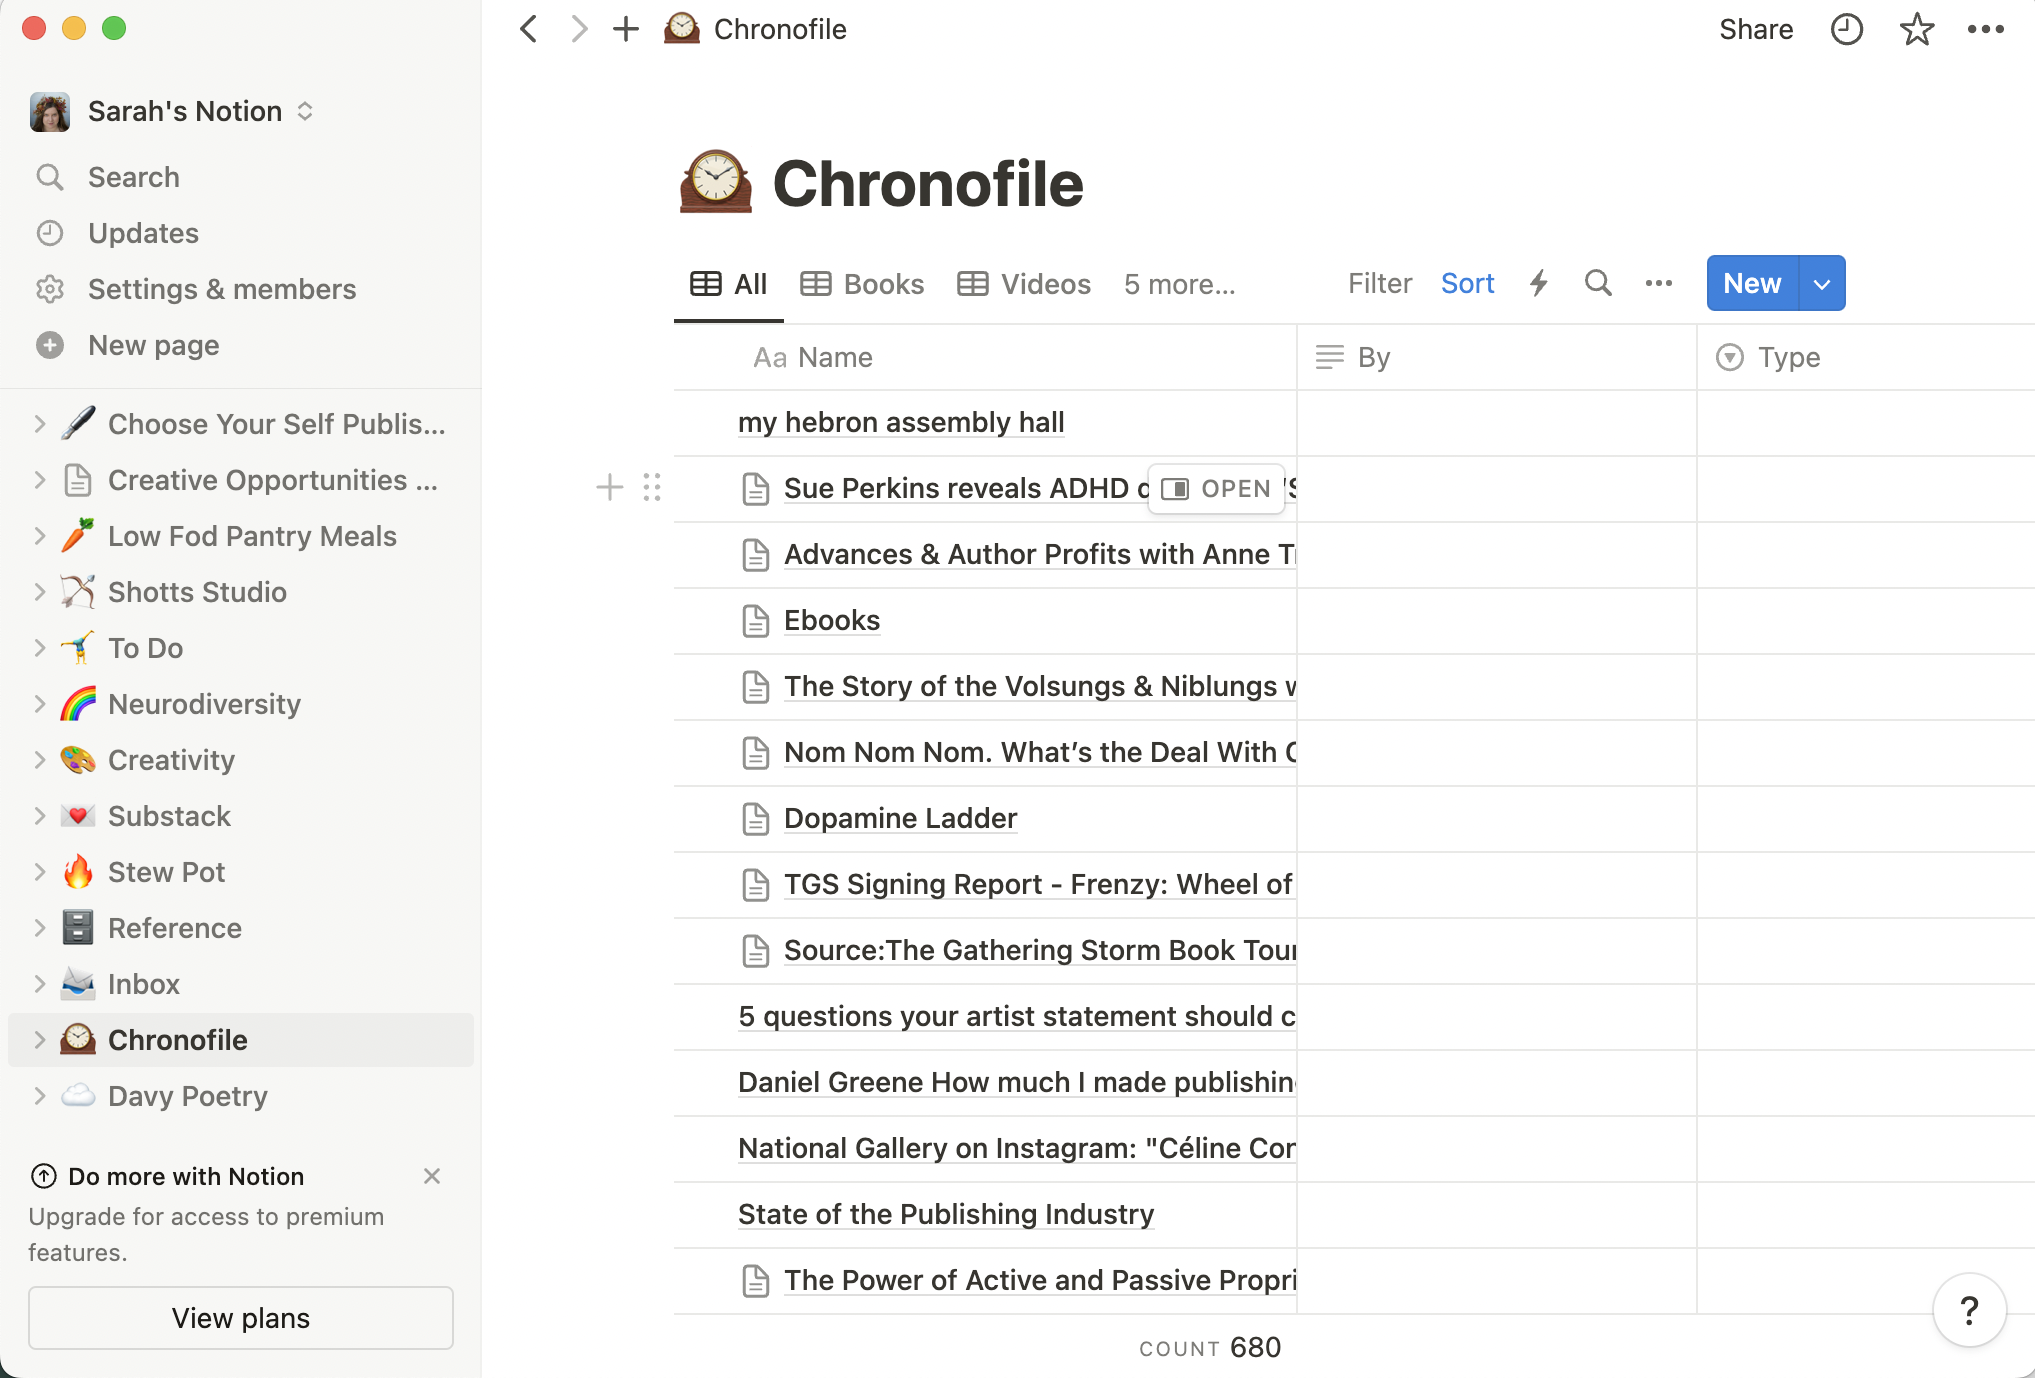Open the New button dropdown arrow

click(x=1822, y=284)
